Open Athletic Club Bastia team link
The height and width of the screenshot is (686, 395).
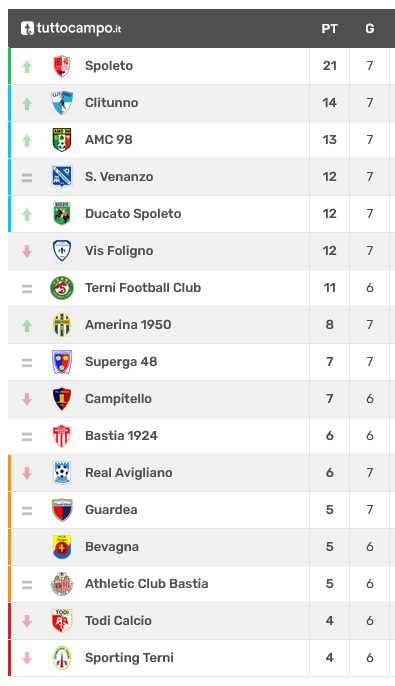coord(147,584)
